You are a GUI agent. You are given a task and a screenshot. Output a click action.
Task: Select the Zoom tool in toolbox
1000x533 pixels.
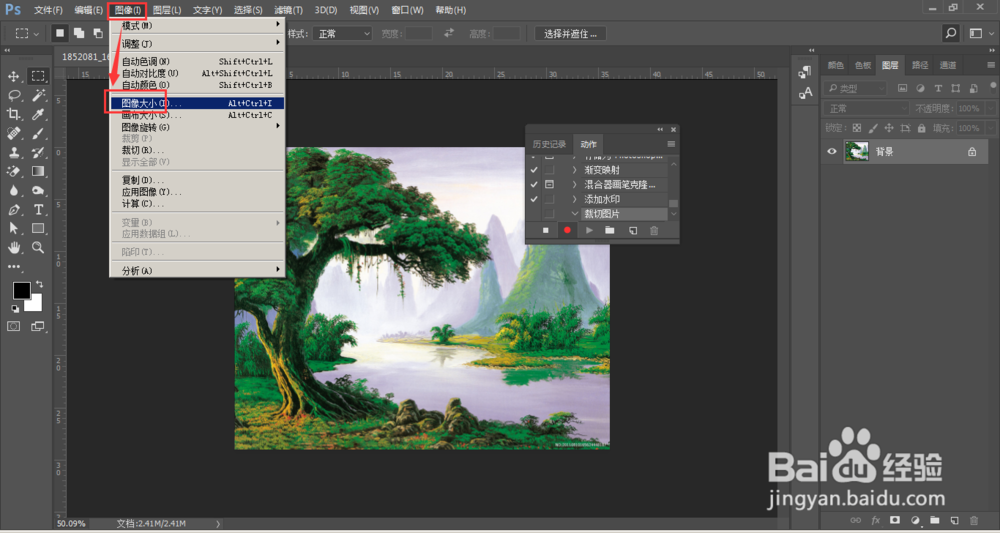[38, 247]
